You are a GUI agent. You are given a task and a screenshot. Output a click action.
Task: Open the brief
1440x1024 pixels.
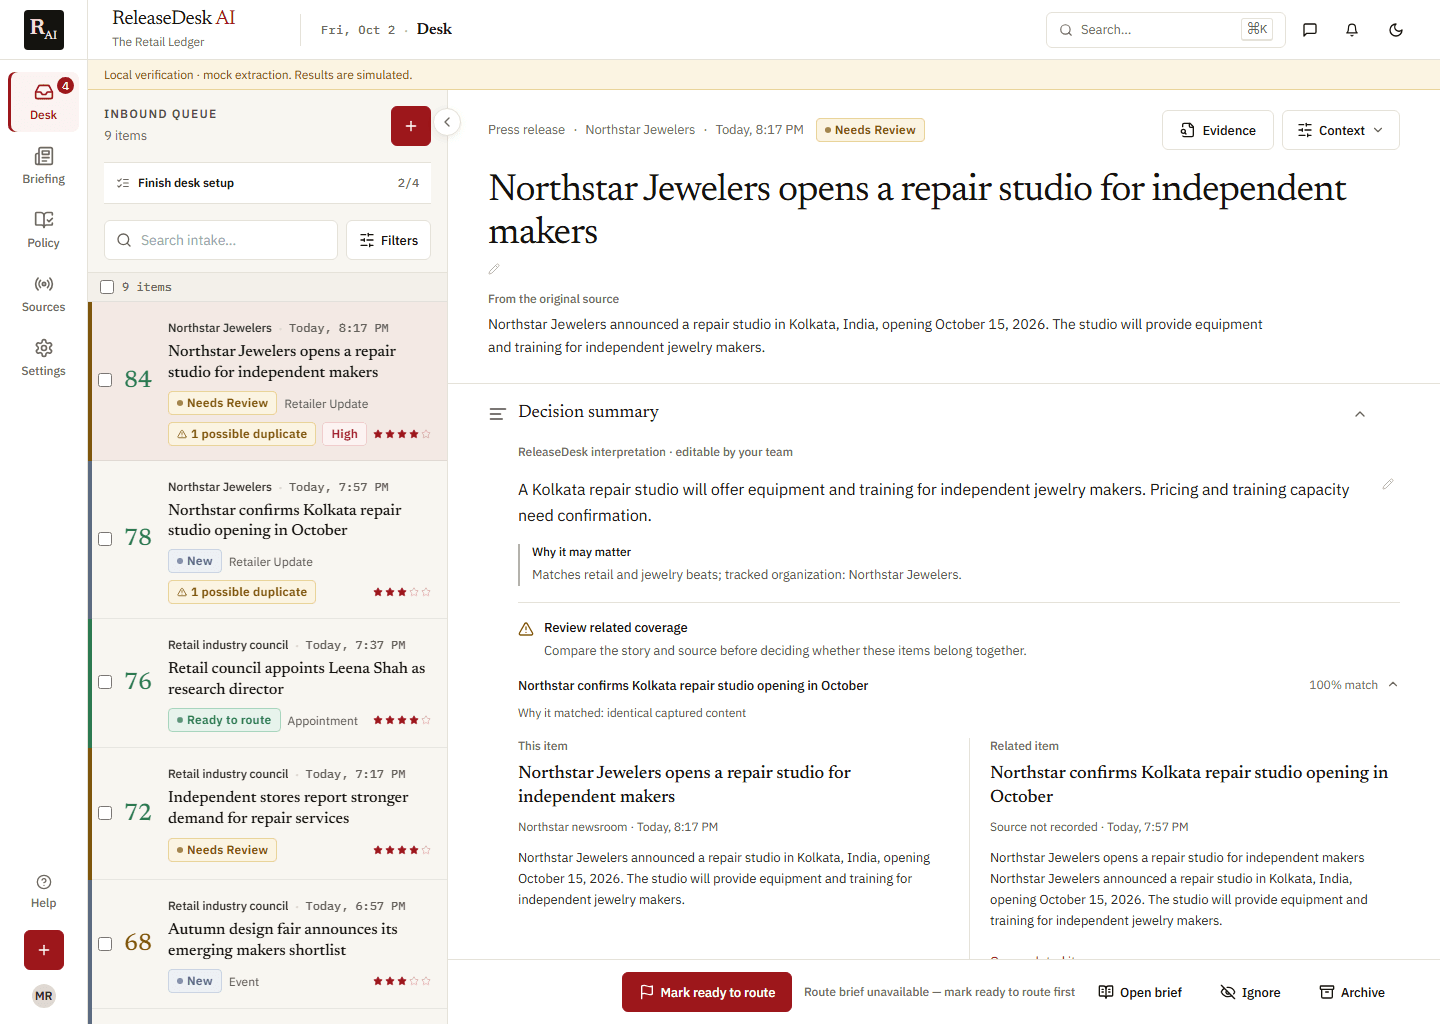pos(1140,992)
